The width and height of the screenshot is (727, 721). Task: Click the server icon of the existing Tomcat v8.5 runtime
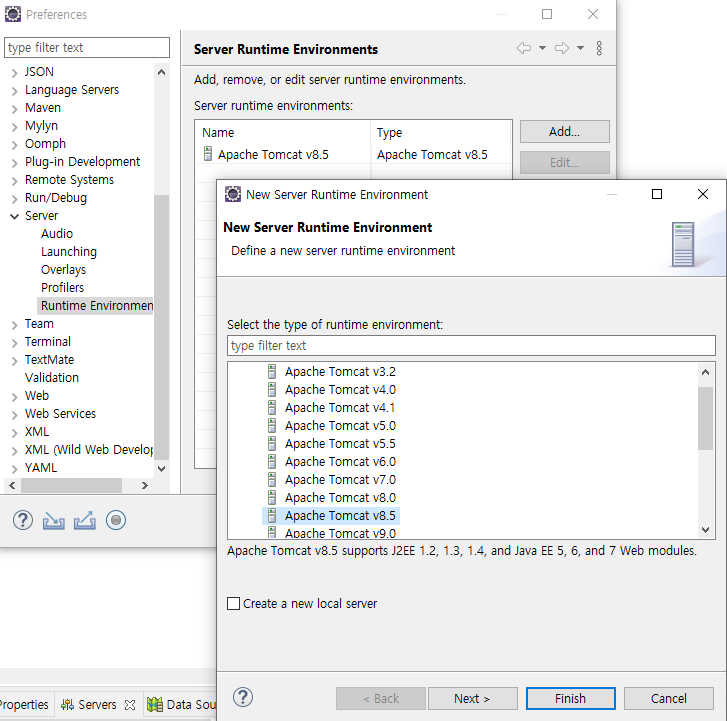tap(208, 154)
